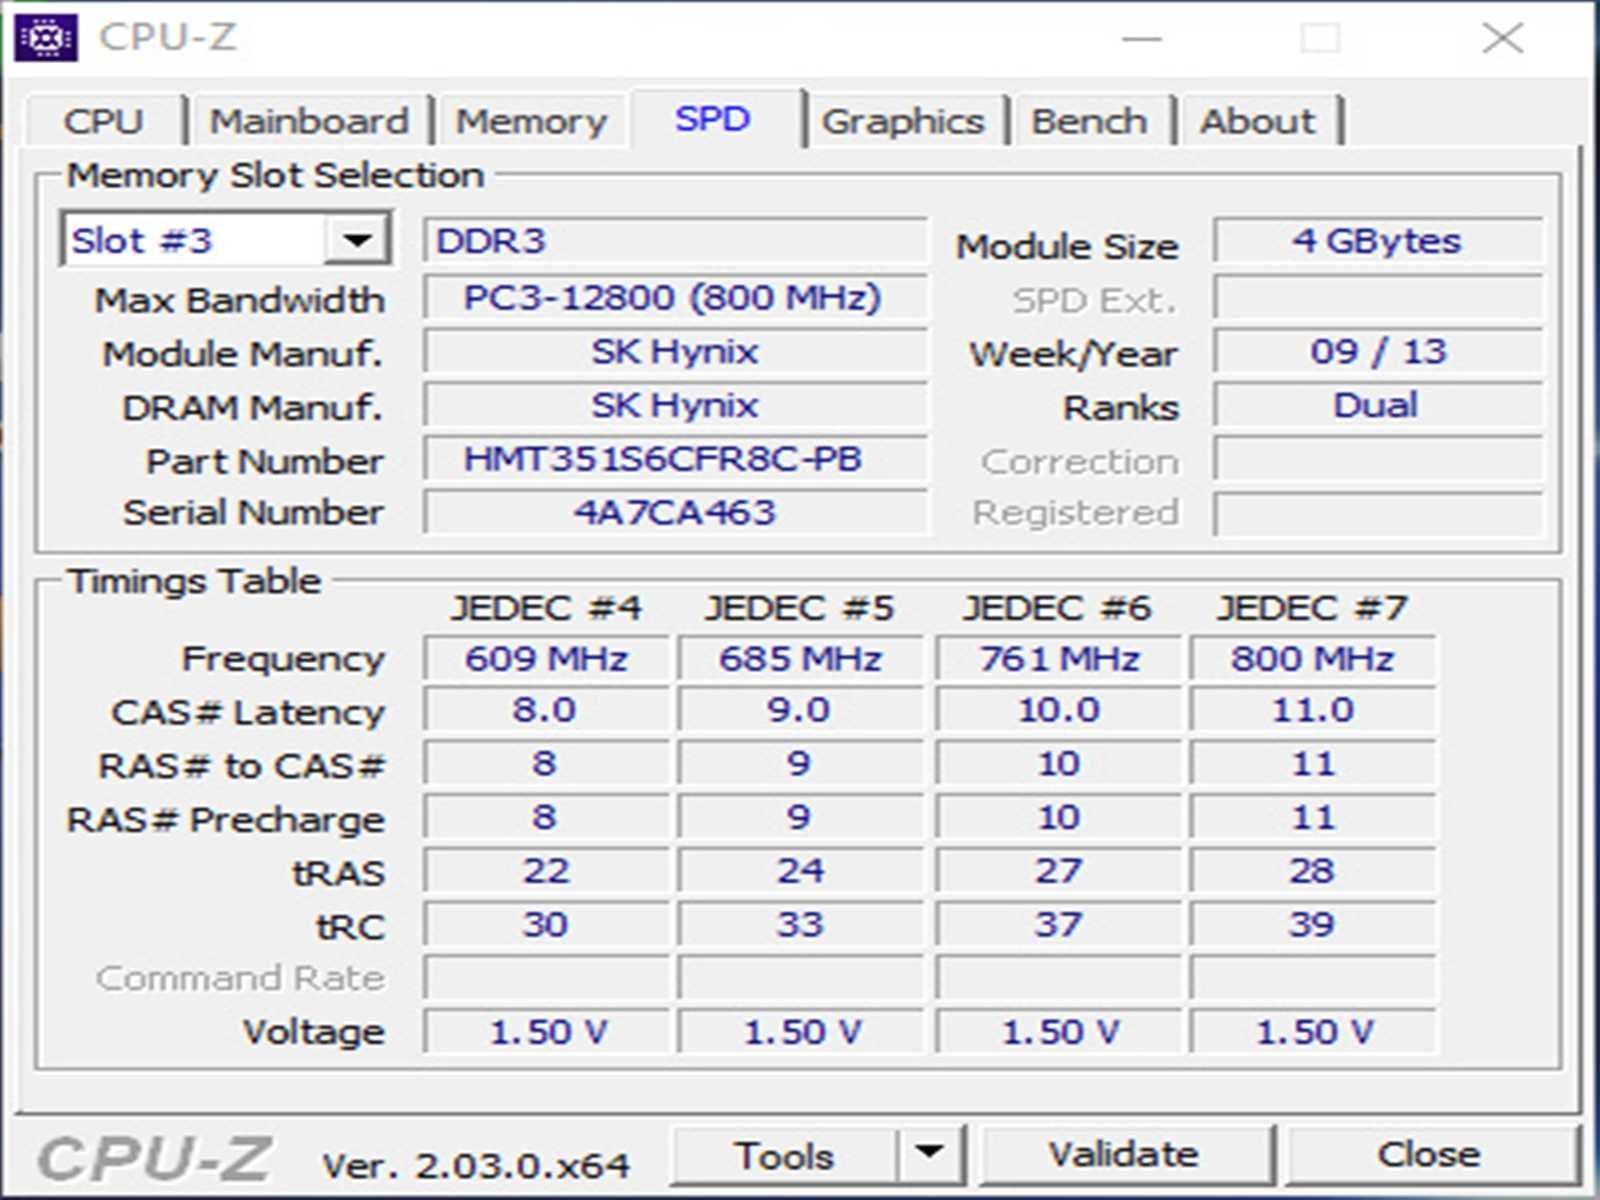Click the 4 GBytes module size value
This screenshot has width=1600, height=1200.
click(x=1377, y=241)
